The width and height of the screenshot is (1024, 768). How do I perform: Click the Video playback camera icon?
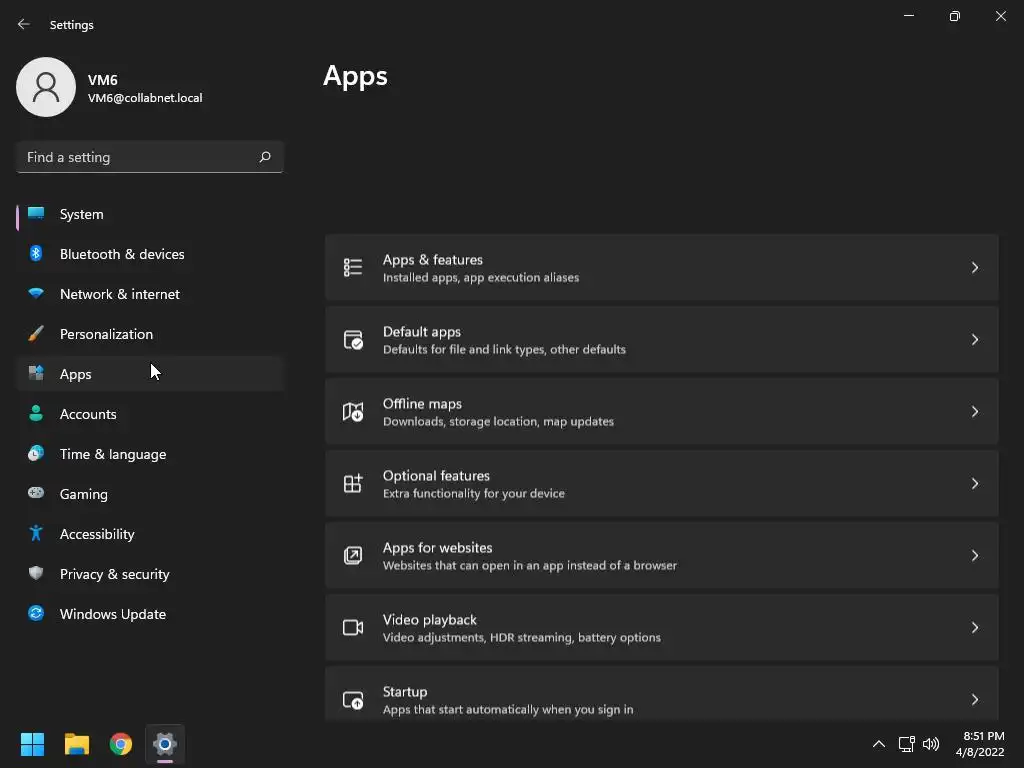(x=353, y=628)
